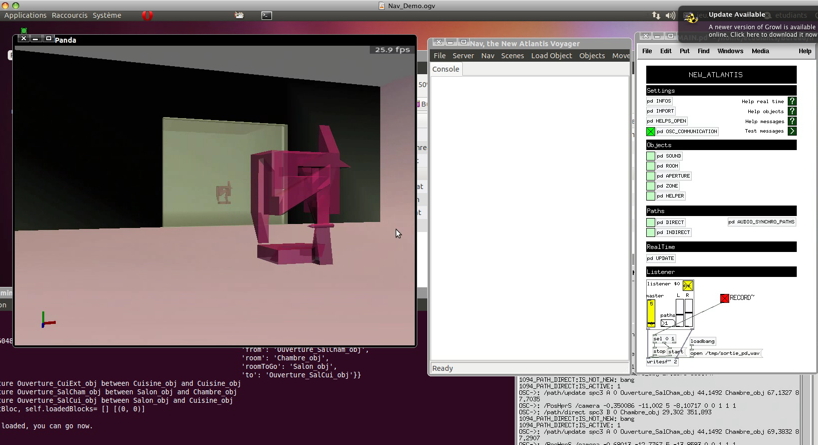Click the video clapper icon in top panel

click(x=239, y=15)
